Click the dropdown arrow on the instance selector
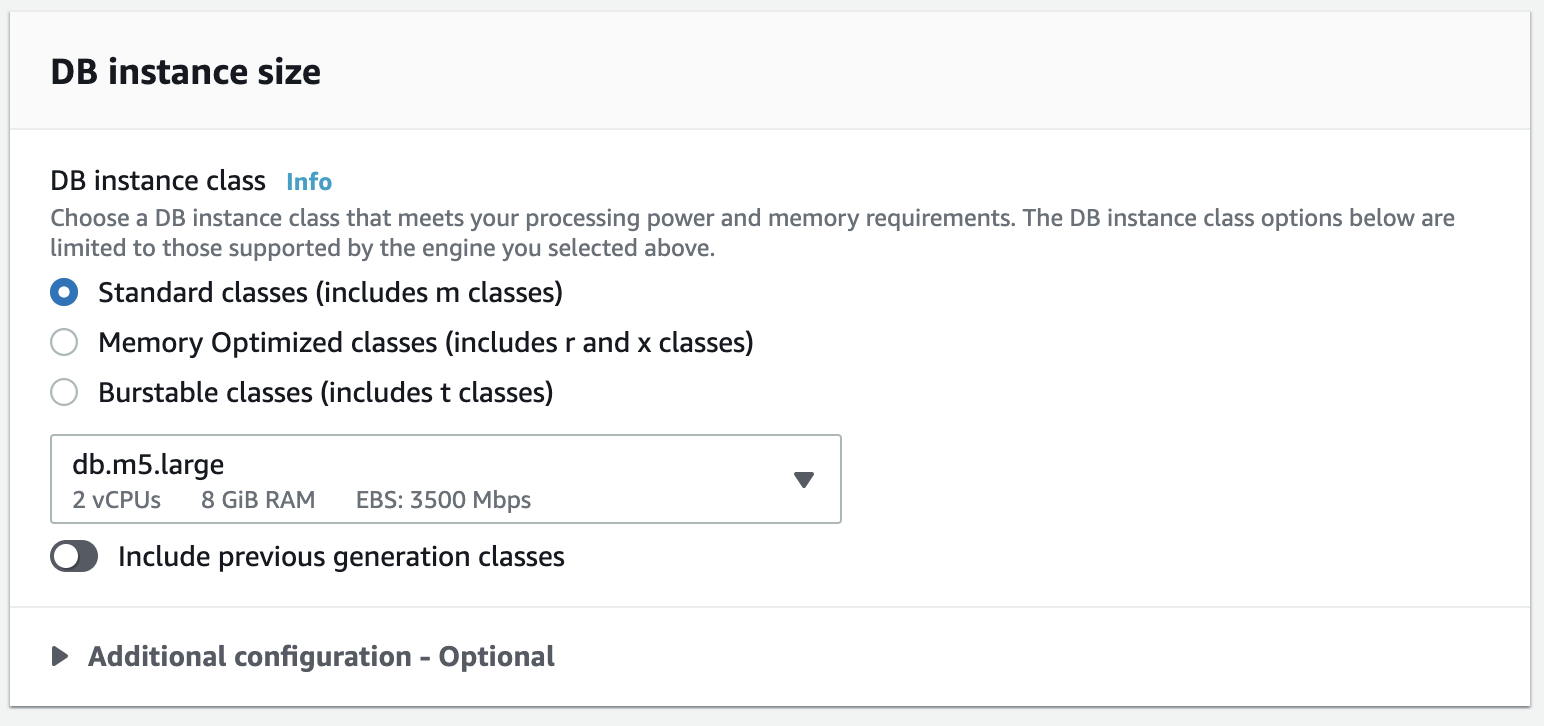Viewport: 1544px width, 726px height. (x=804, y=480)
